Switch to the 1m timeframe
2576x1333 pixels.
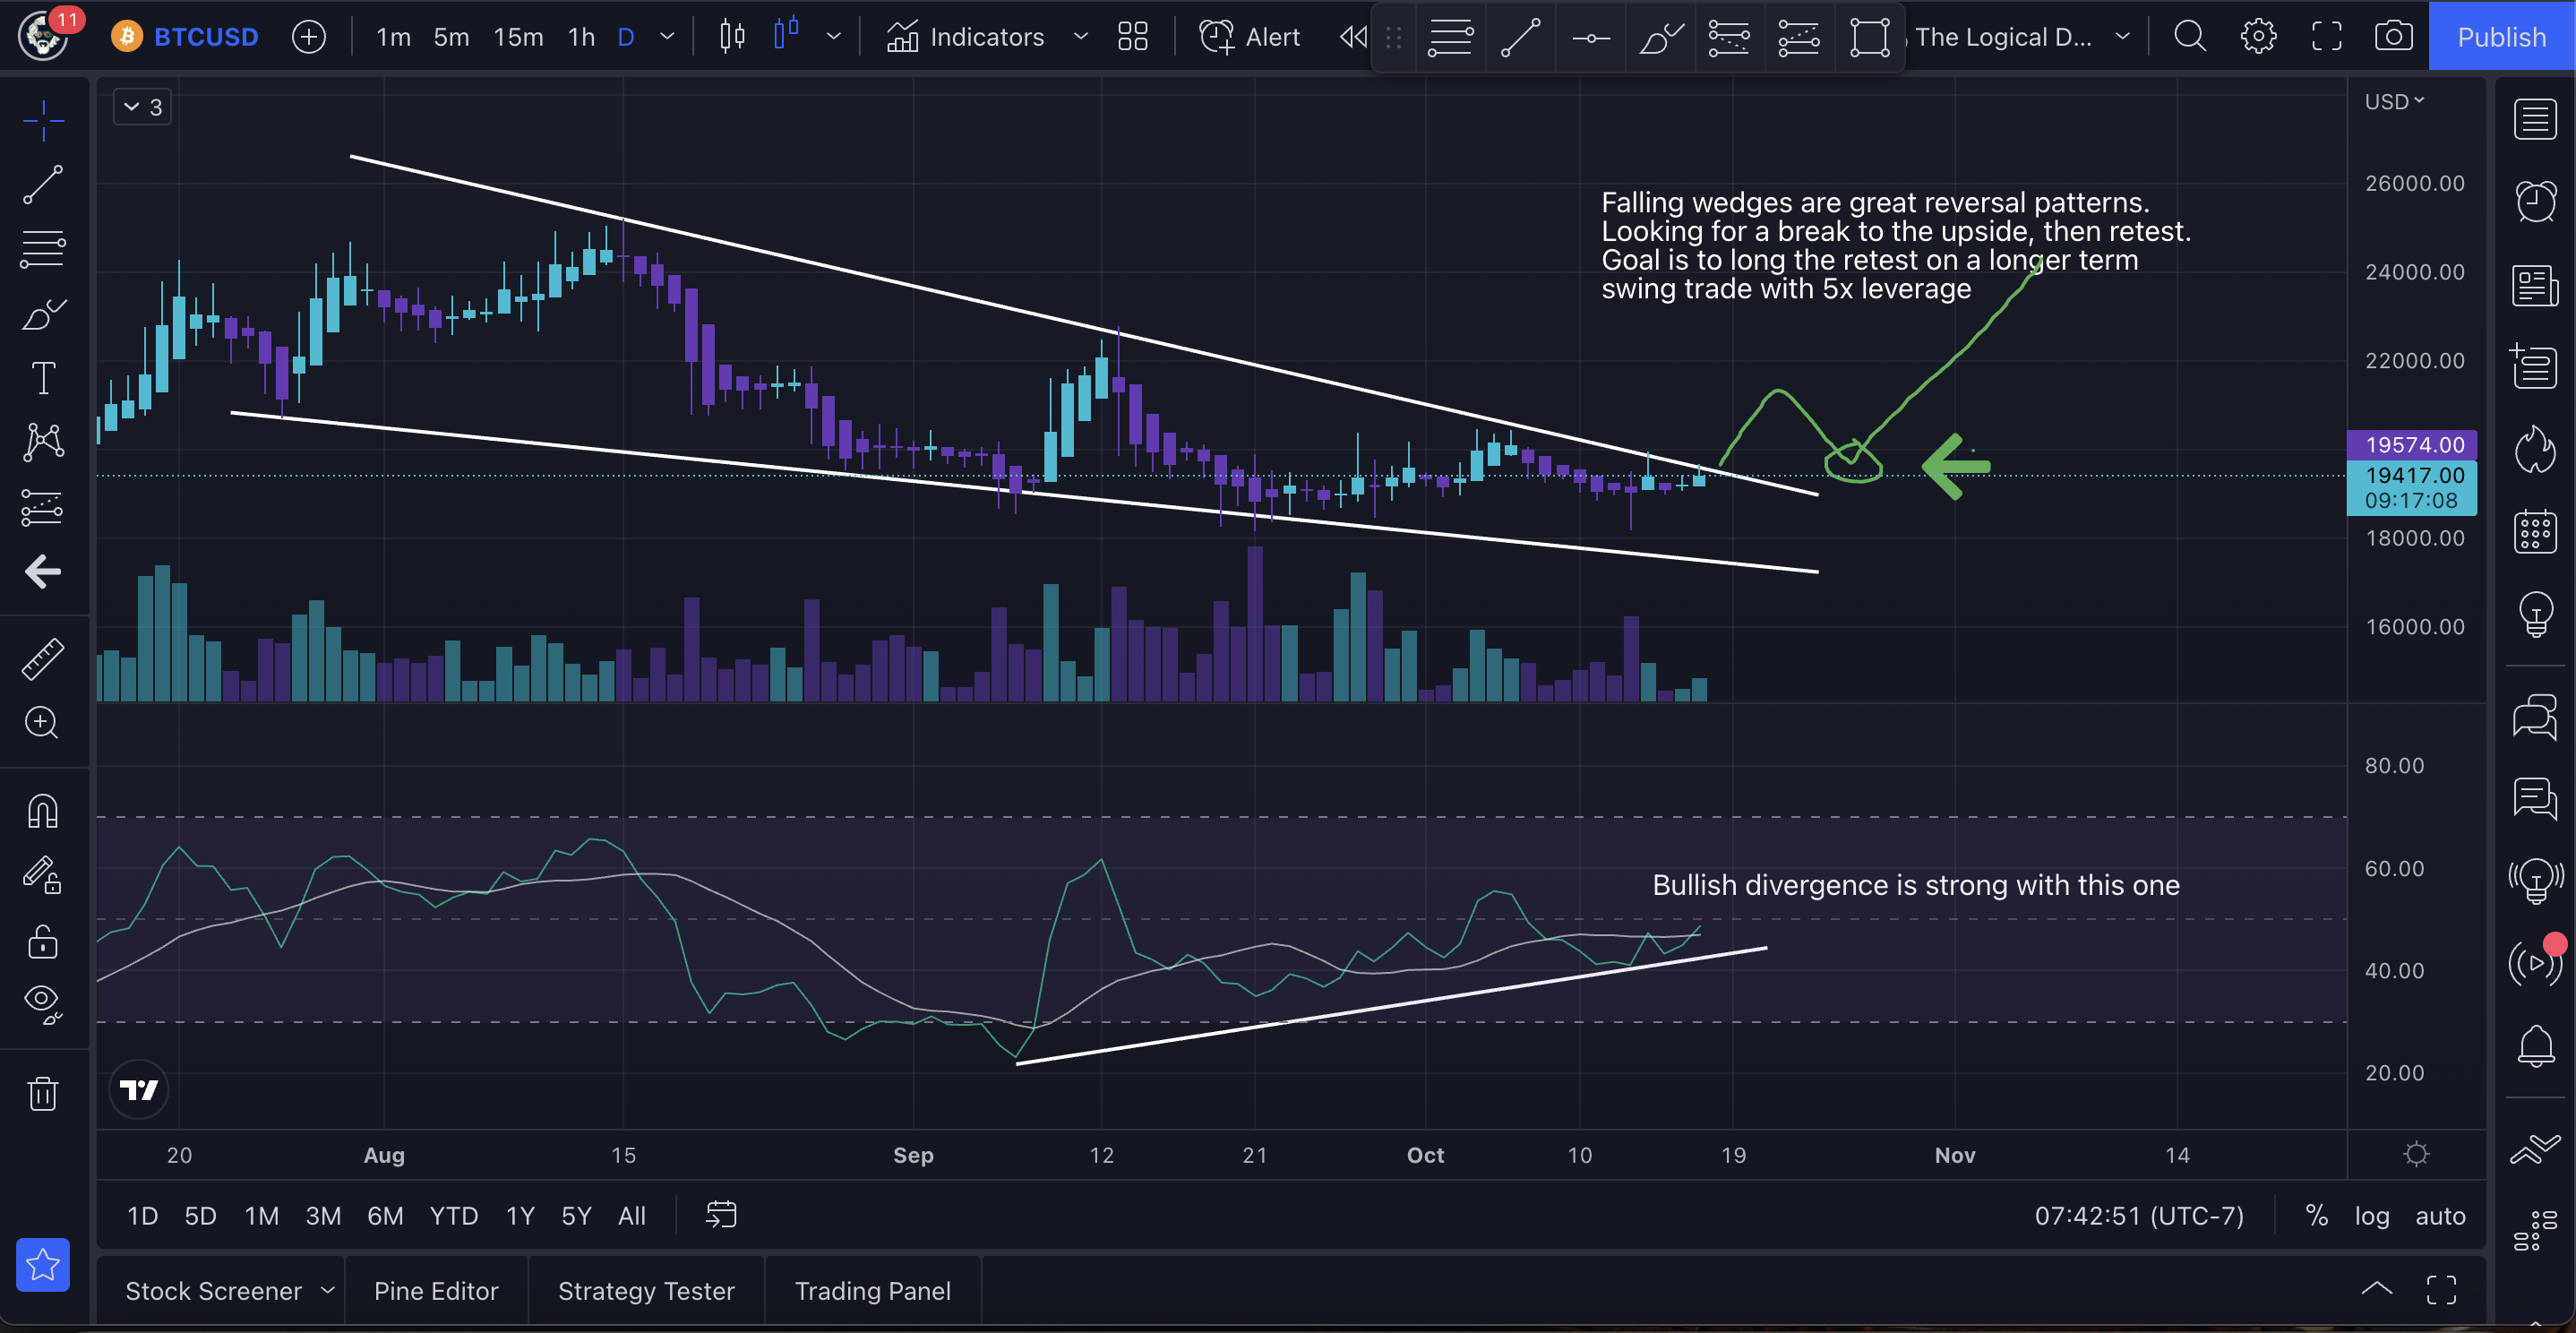tap(393, 37)
